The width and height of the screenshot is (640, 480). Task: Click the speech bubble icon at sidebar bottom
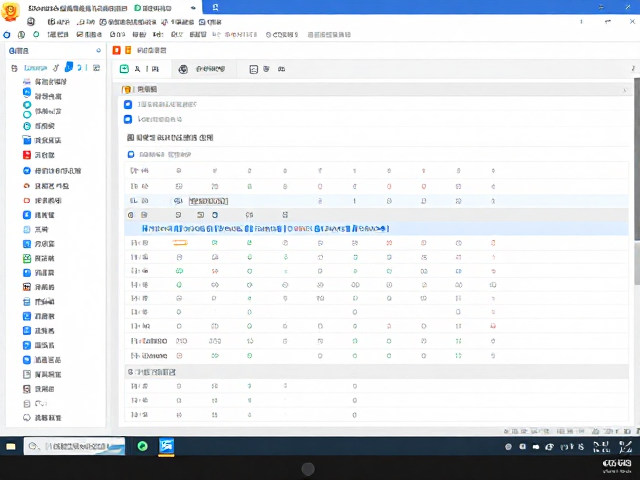point(27,418)
